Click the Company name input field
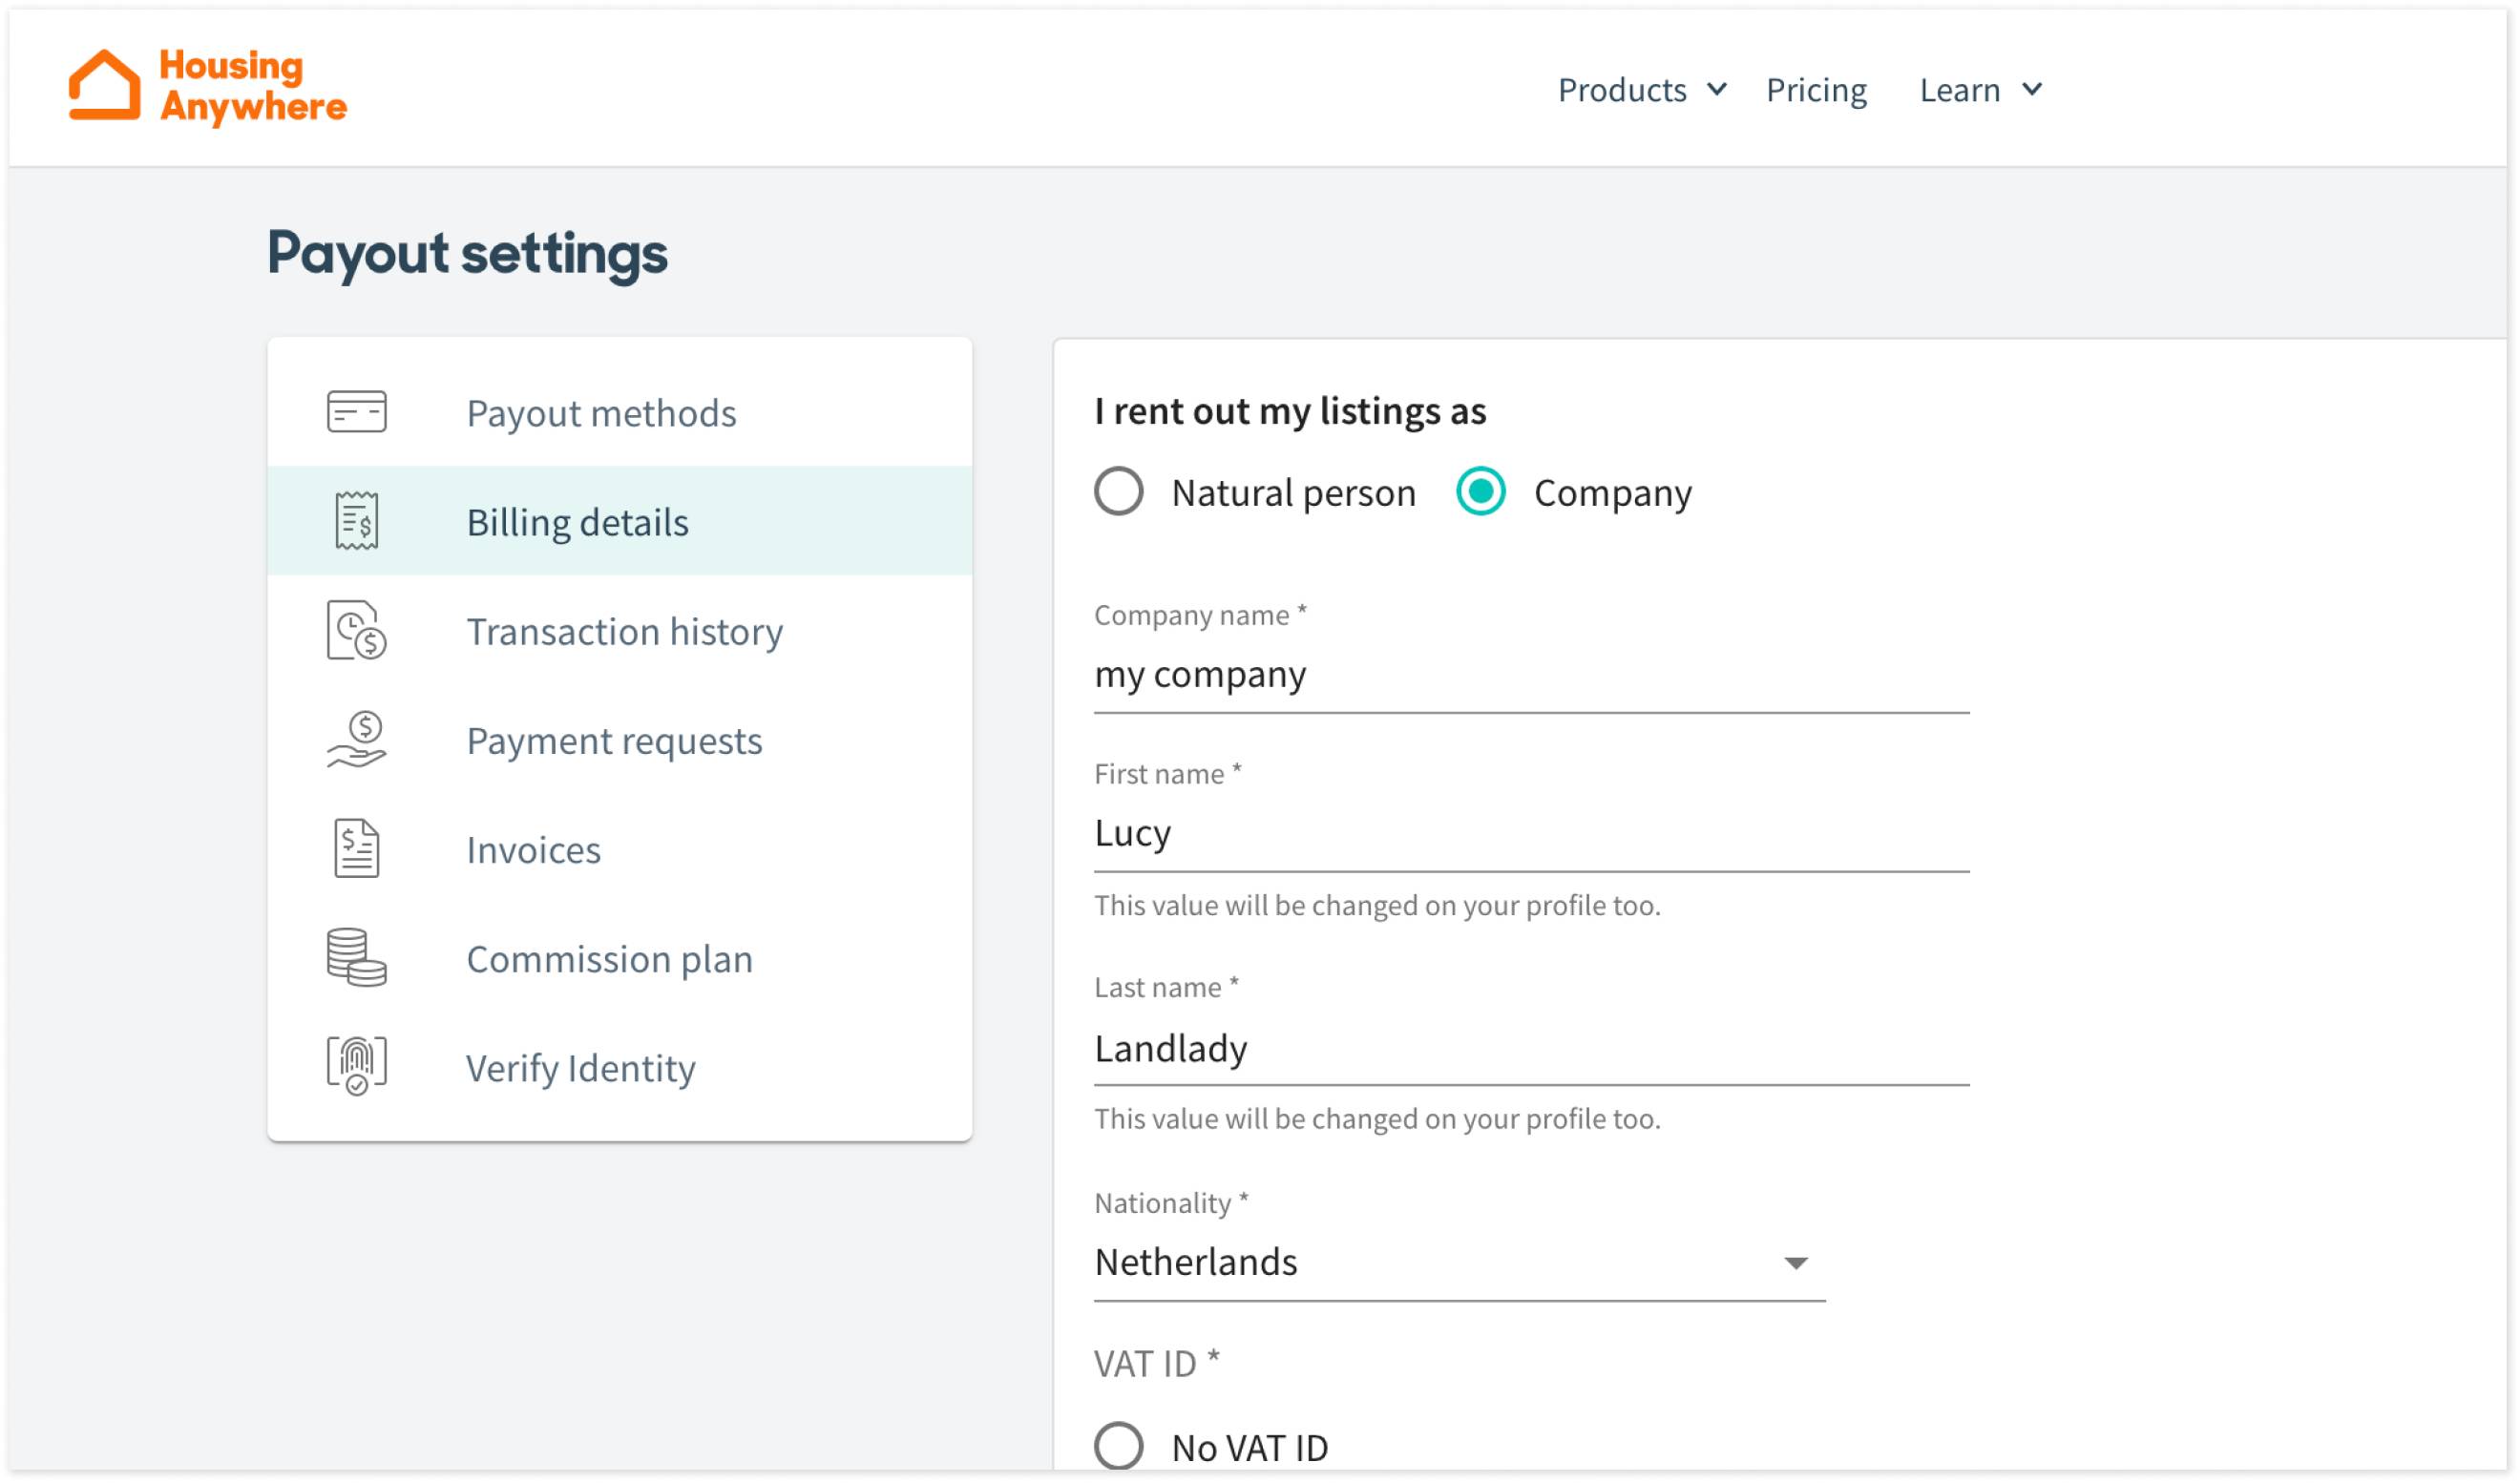This screenshot has width=2520, height=1483. [x=1530, y=675]
